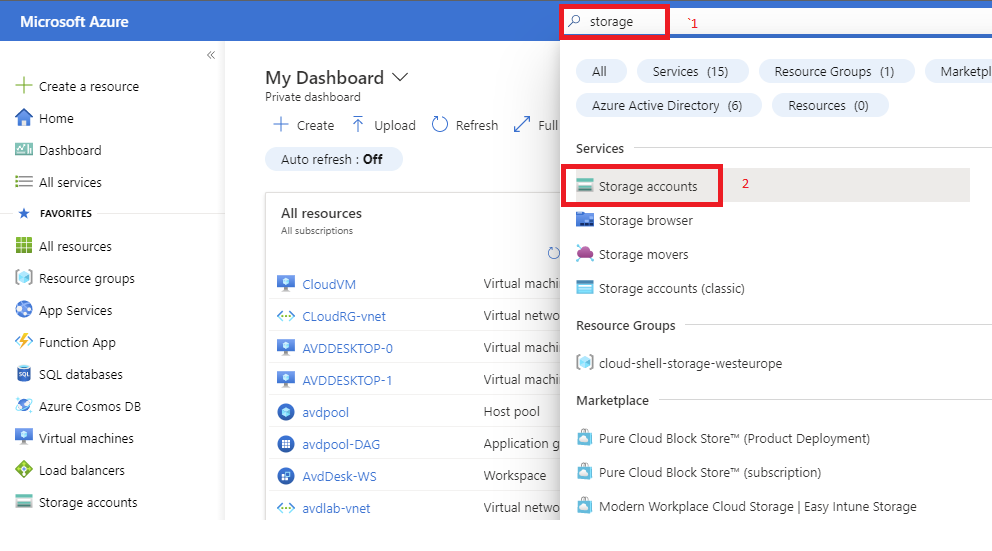Click the Storage accounts search result

point(647,186)
